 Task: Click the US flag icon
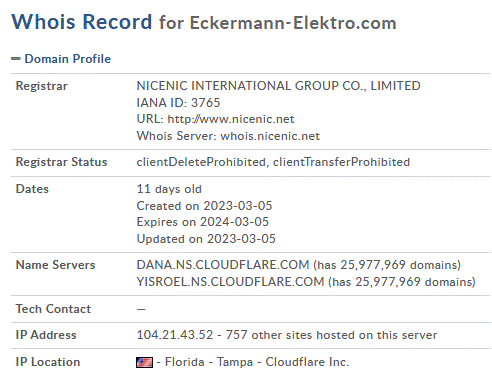145,362
